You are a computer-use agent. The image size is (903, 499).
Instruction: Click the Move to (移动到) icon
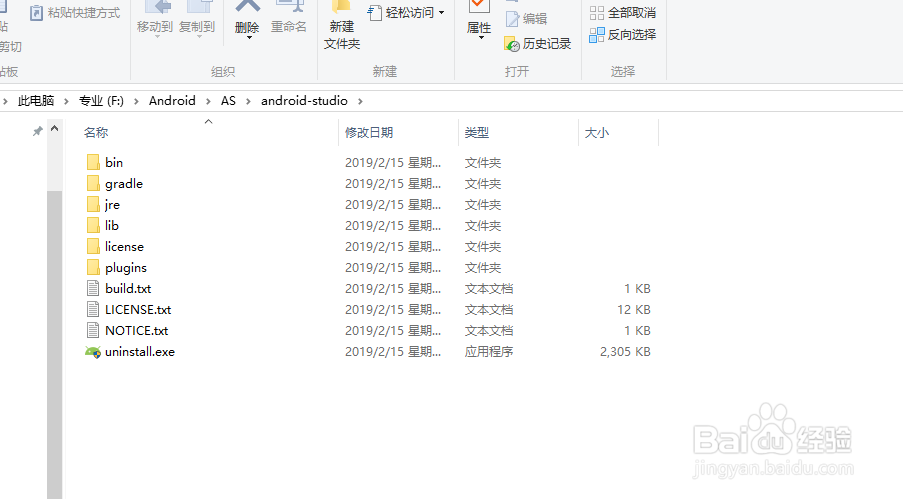pos(157,7)
